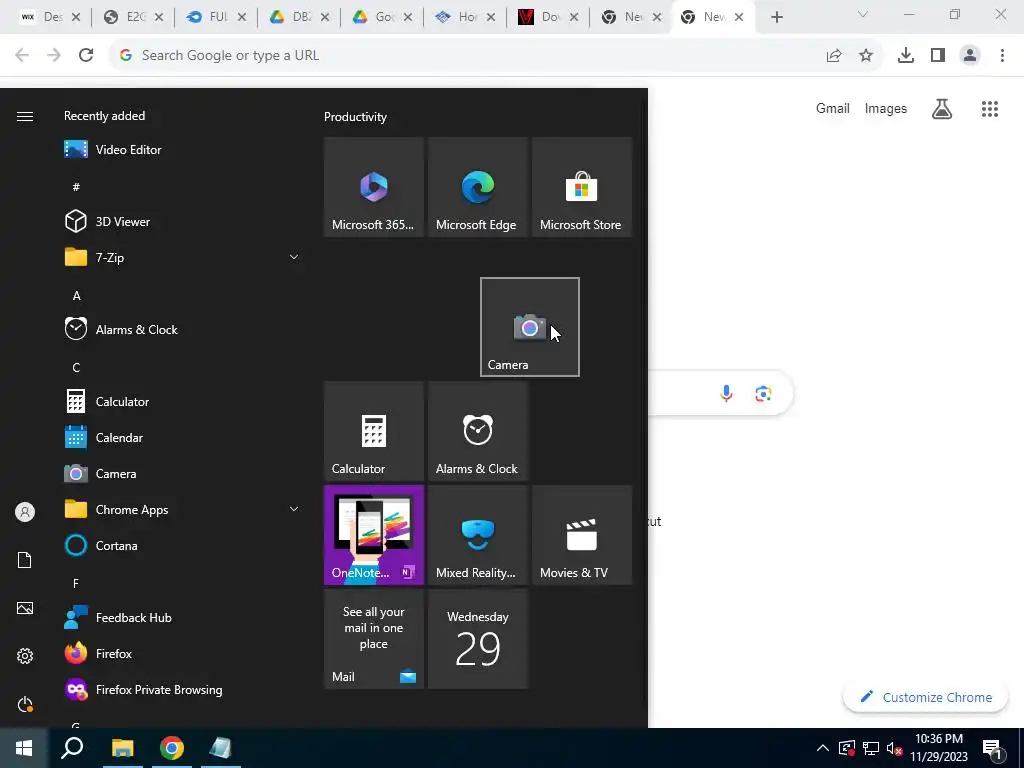Open Calculator from the app list
Viewport: 1024px width, 768px height.
pyautogui.click(x=183, y=402)
